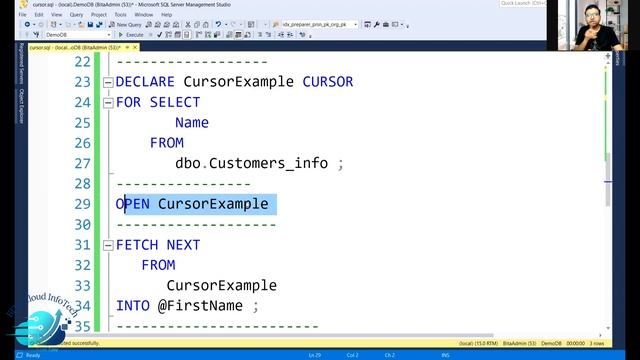
Task: Open the Window menu
Action: point(144,15)
